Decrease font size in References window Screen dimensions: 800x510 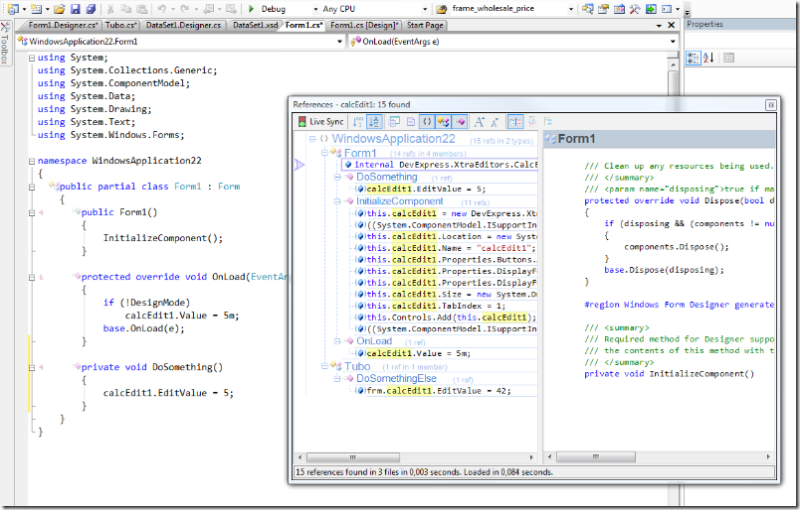click(494, 121)
